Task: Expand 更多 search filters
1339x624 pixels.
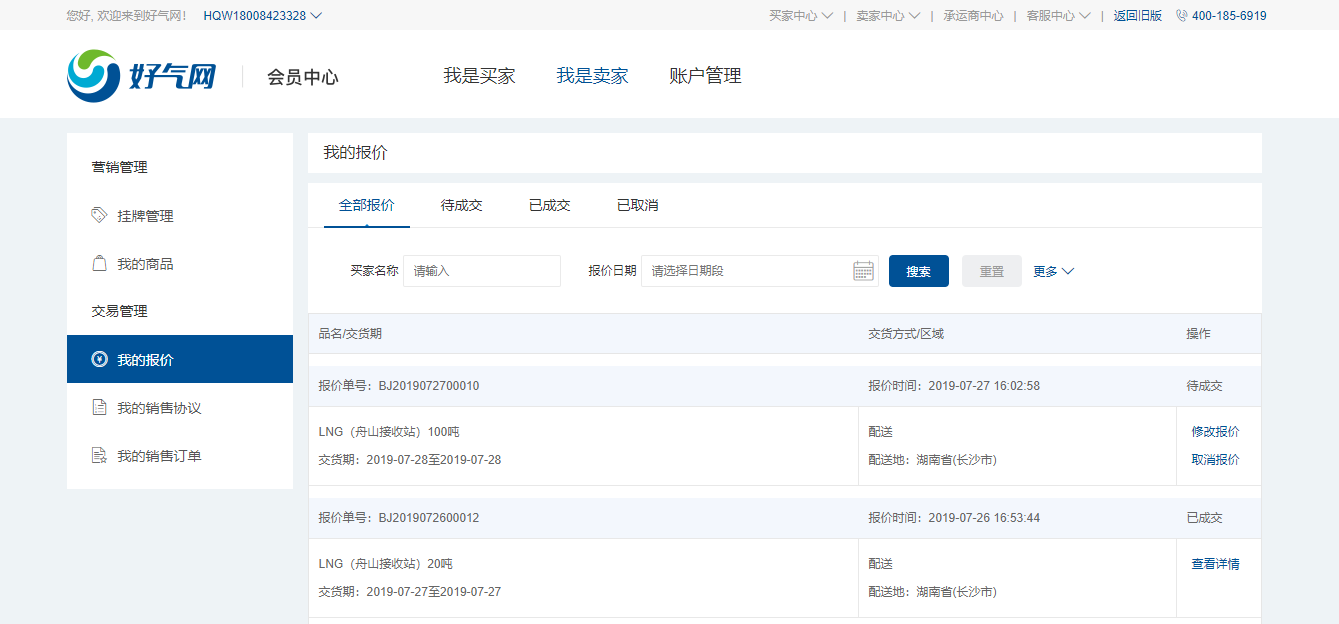Action: pos(1054,271)
